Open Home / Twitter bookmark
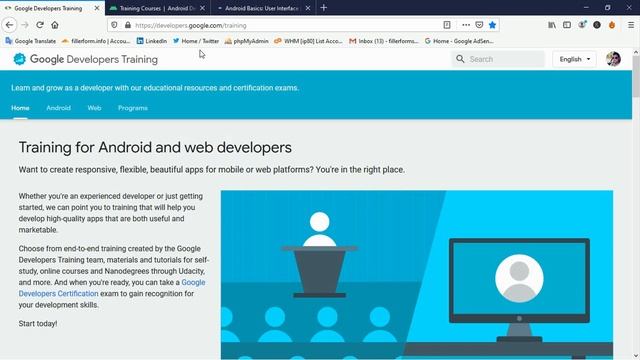 (x=196, y=41)
